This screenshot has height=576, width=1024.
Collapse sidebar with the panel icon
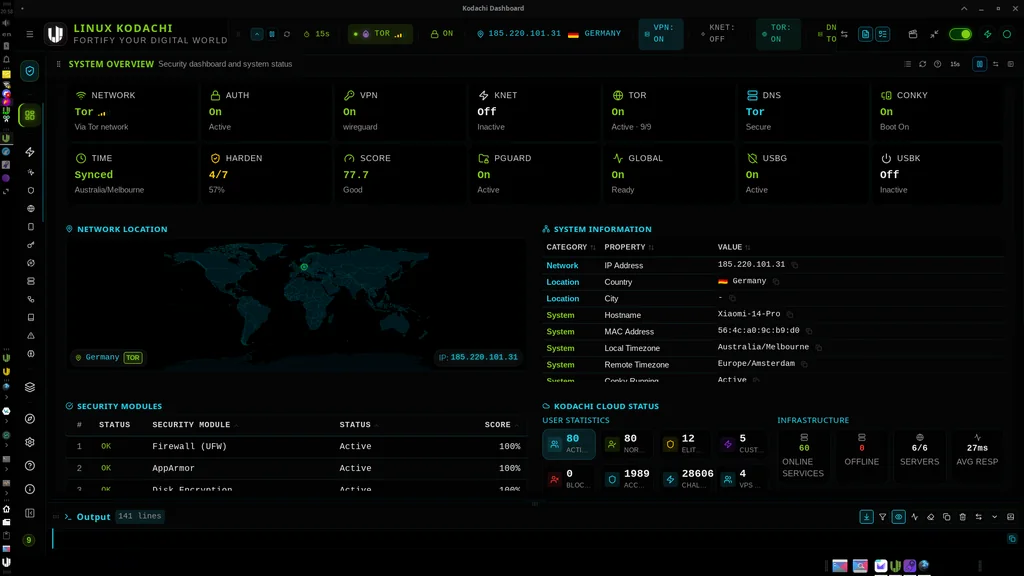click(30, 513)
